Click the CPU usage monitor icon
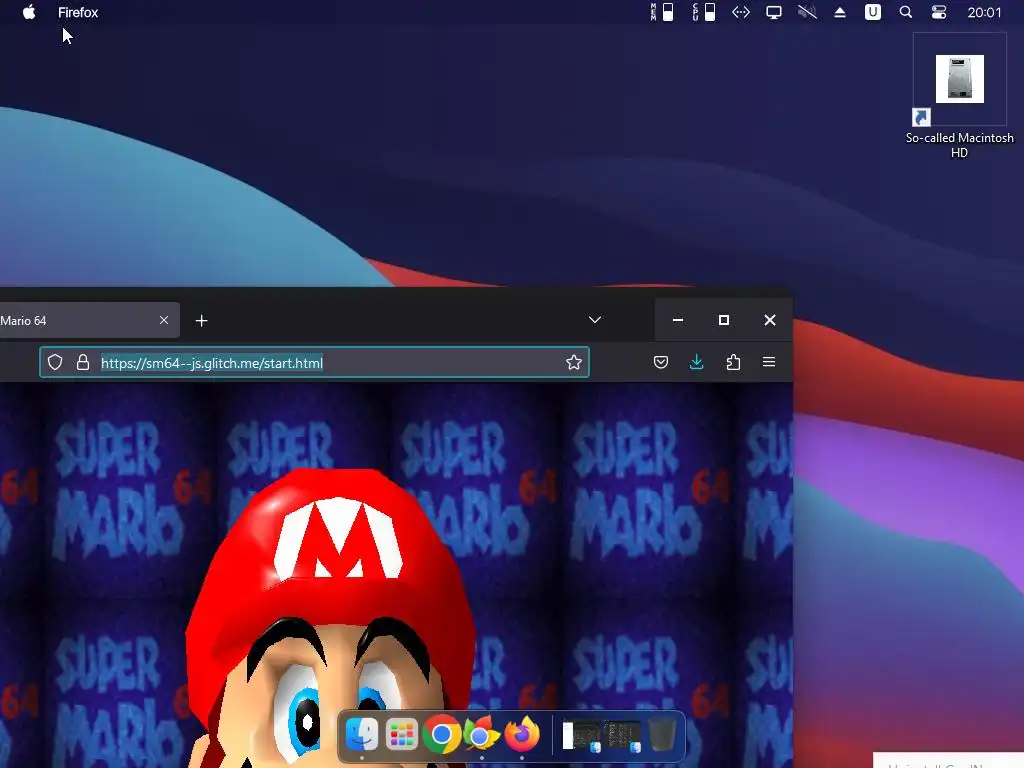Viewport: 1024px width, 768px height. click(704, 12)
